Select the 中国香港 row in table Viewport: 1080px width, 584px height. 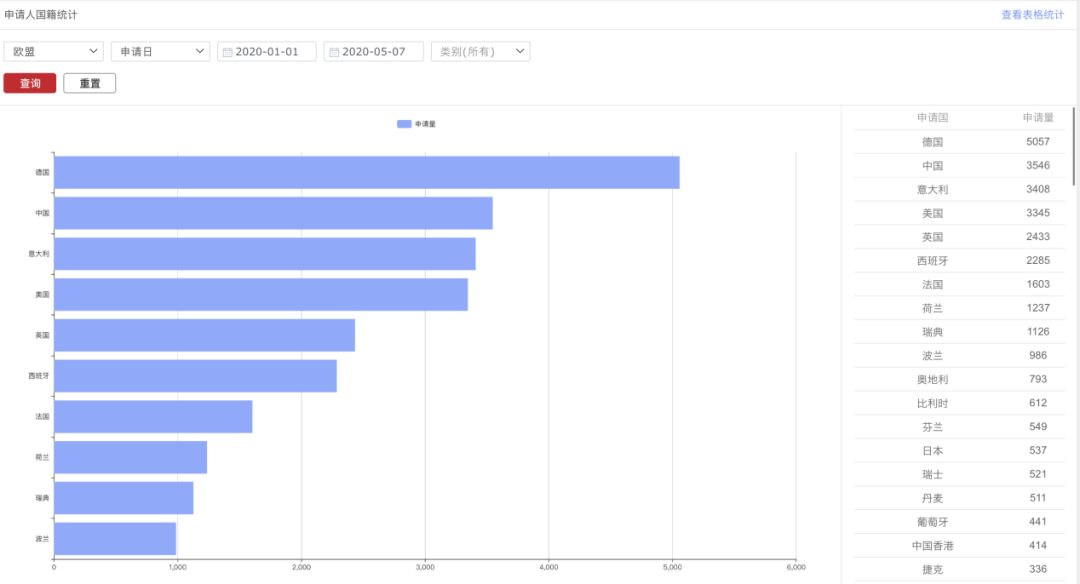pyautogui.click(x=959, y=545)
